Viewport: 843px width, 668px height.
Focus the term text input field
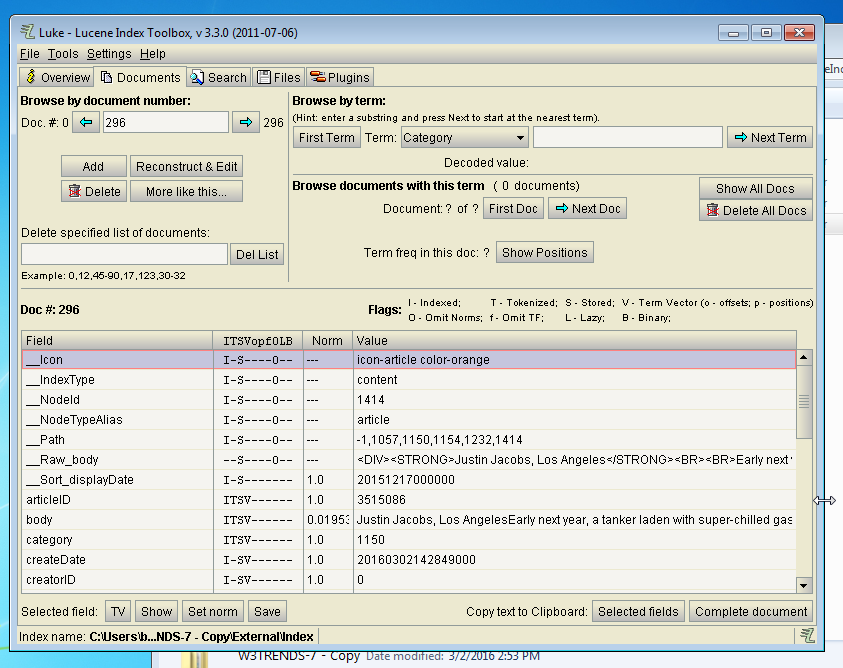pos(627,138)
